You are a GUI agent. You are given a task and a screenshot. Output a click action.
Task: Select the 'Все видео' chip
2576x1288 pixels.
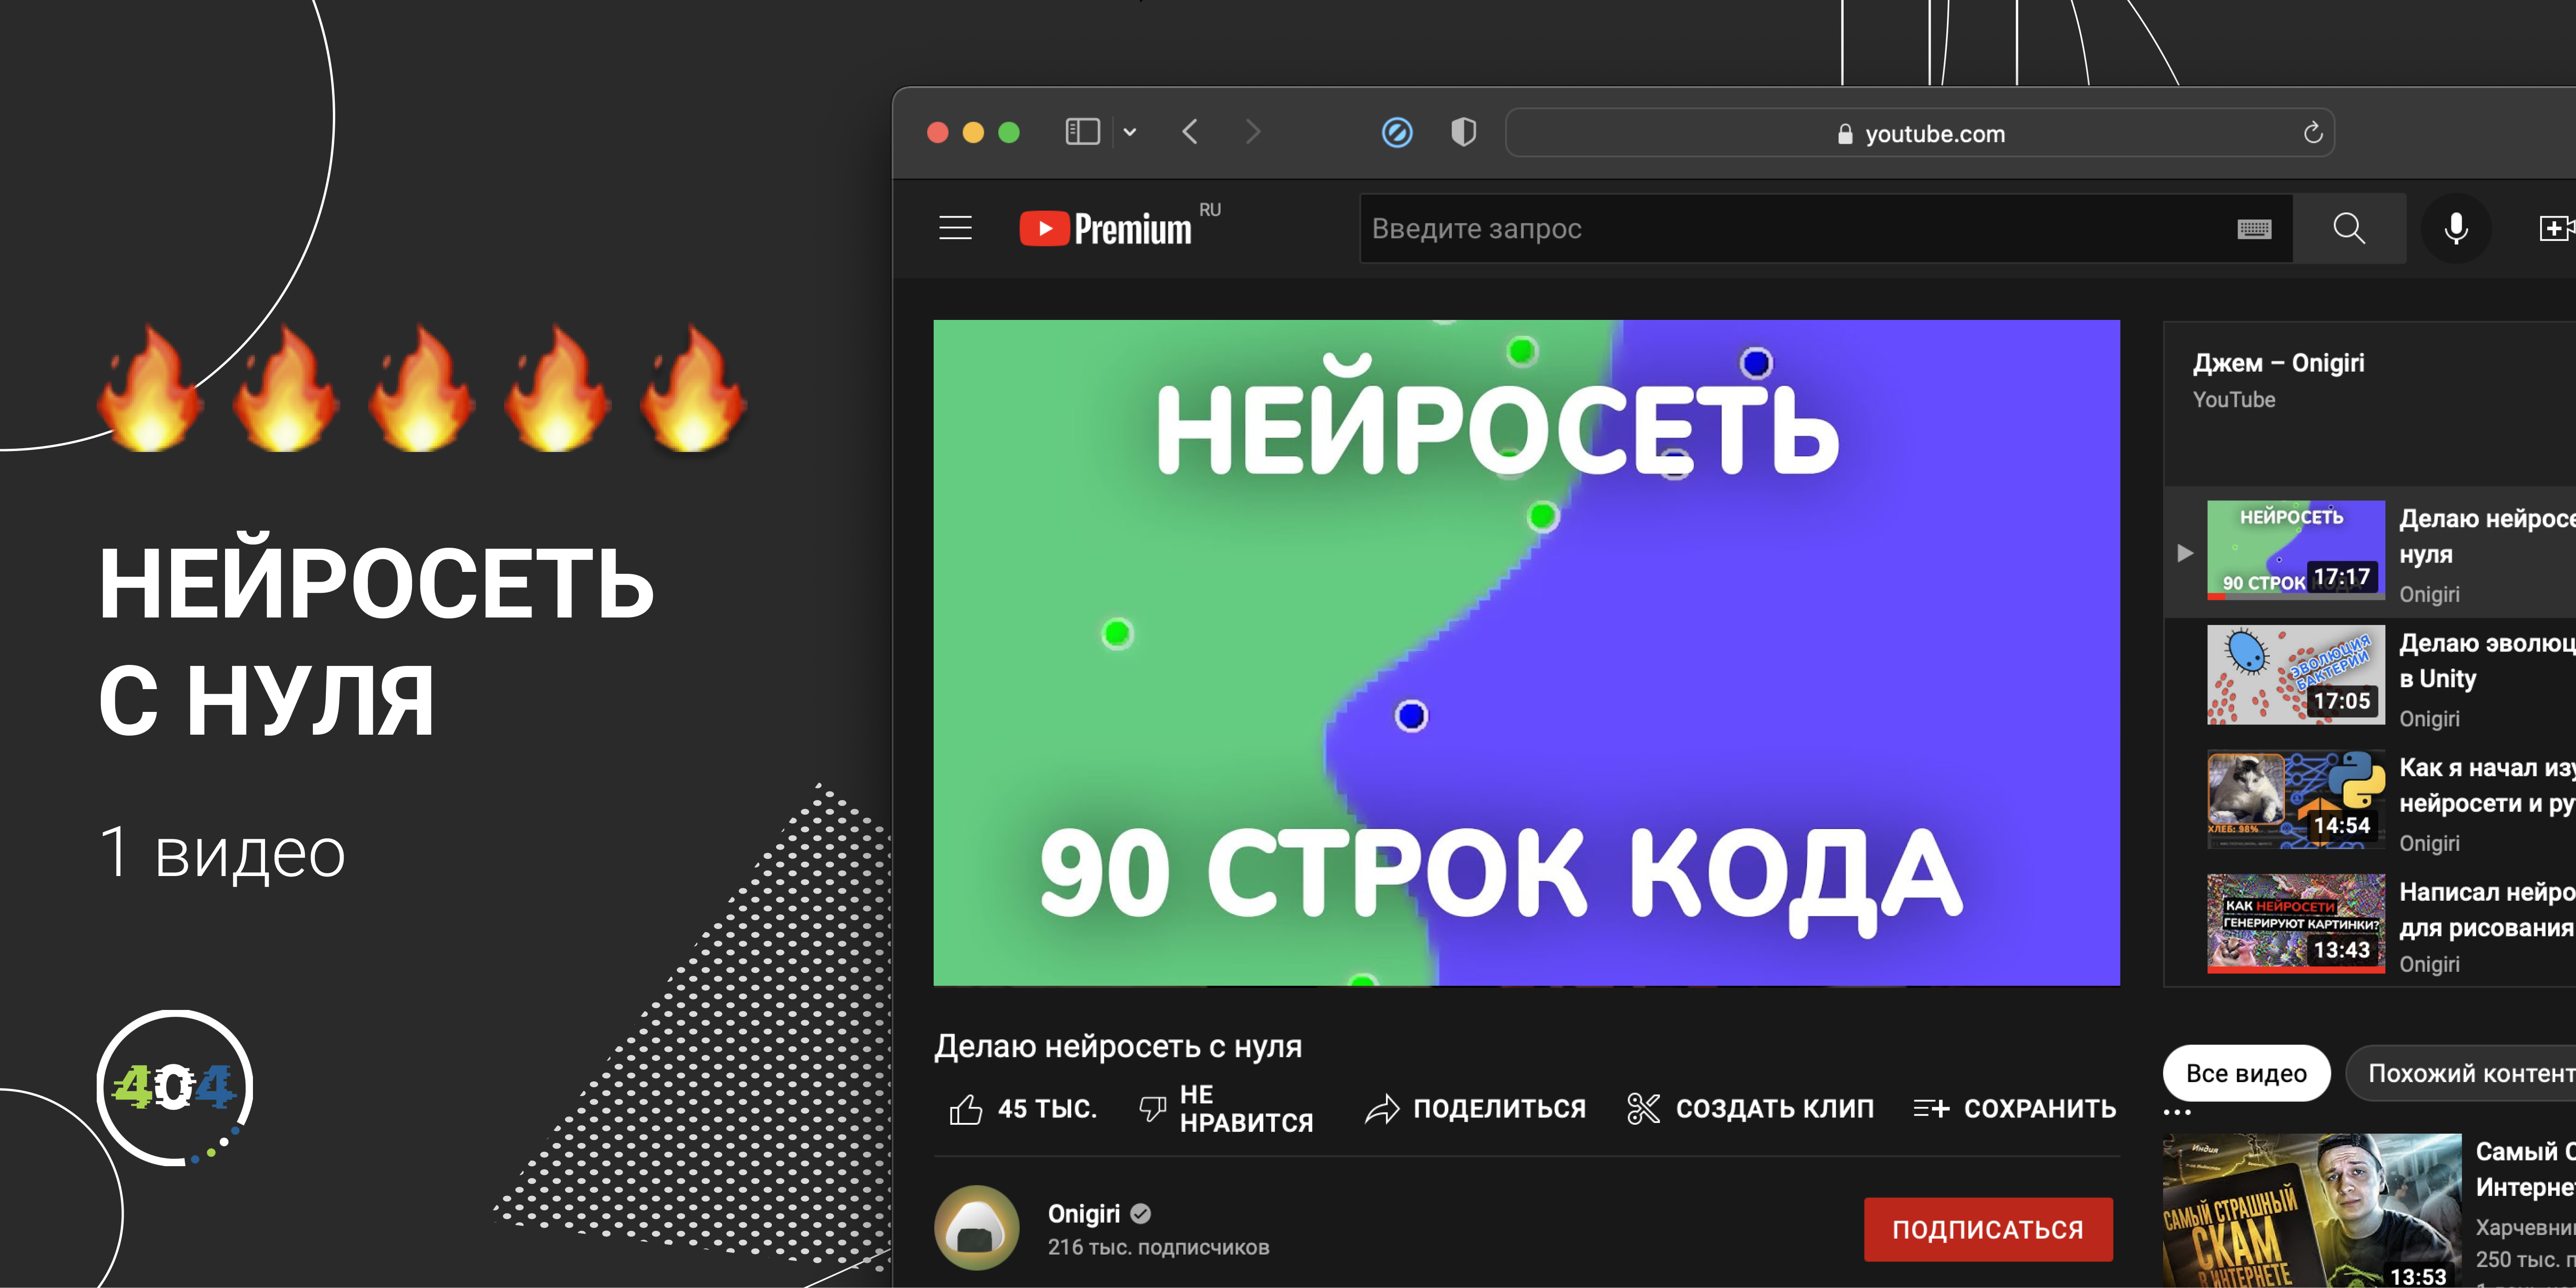[2246, 1073]
